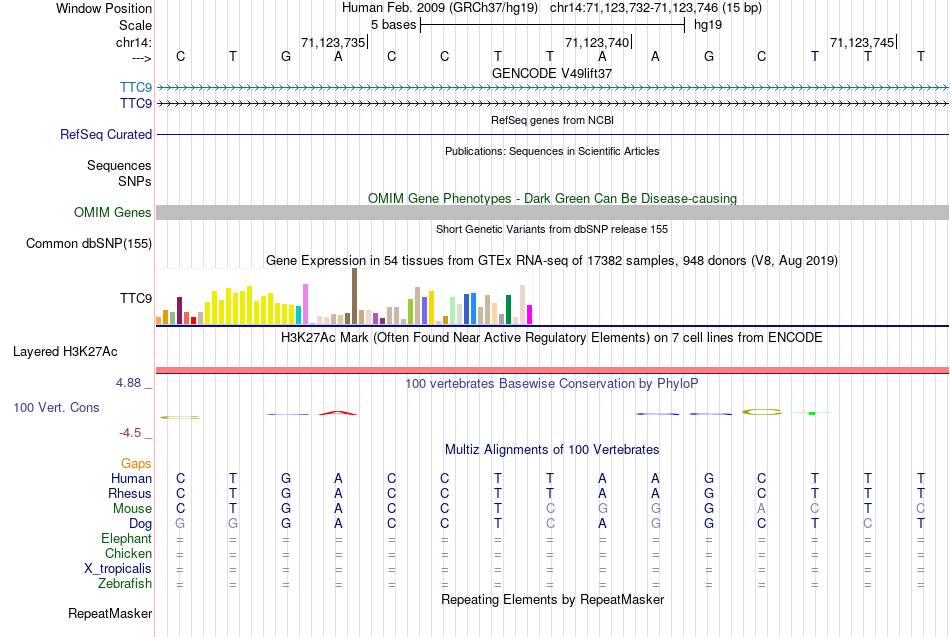Click the 4.88 upper PhyloP scale value
Image resolution: width=950 pixels, height=637 pixels.
coord(128,383)
